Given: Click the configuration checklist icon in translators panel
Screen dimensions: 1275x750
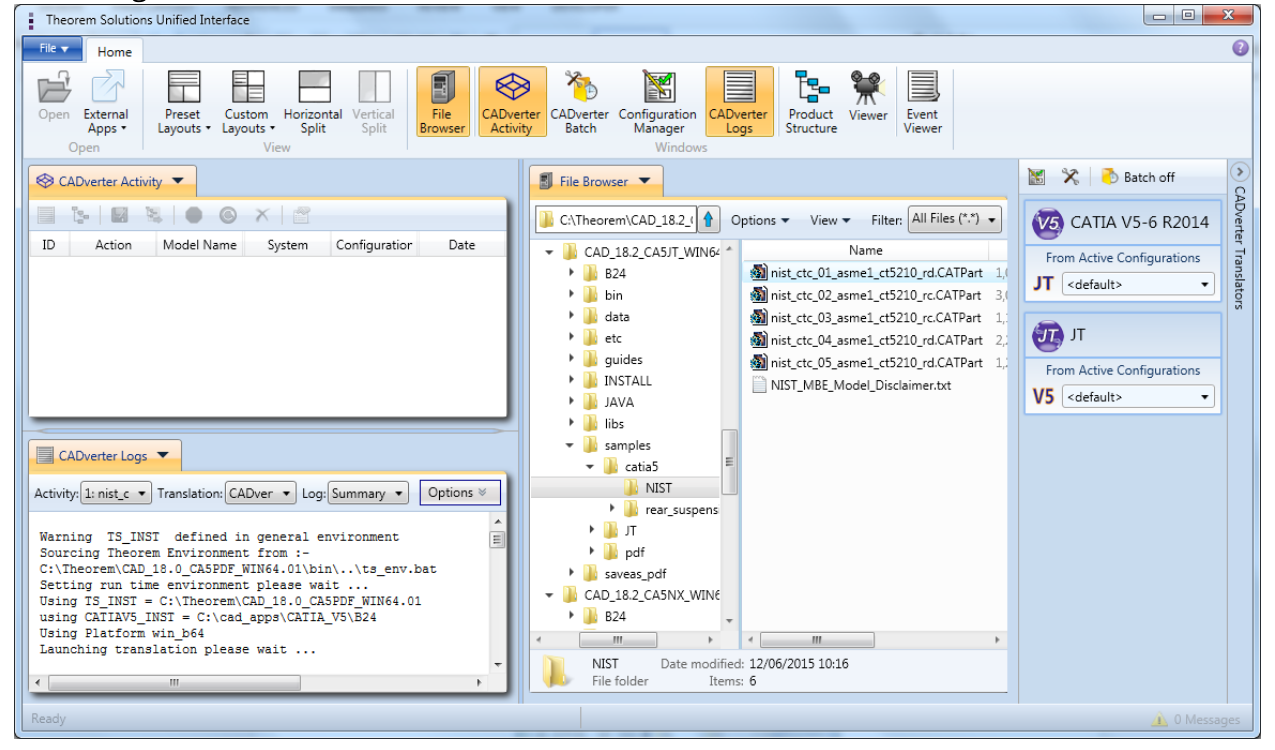Looking at the screenshot, I should 1037,177.
